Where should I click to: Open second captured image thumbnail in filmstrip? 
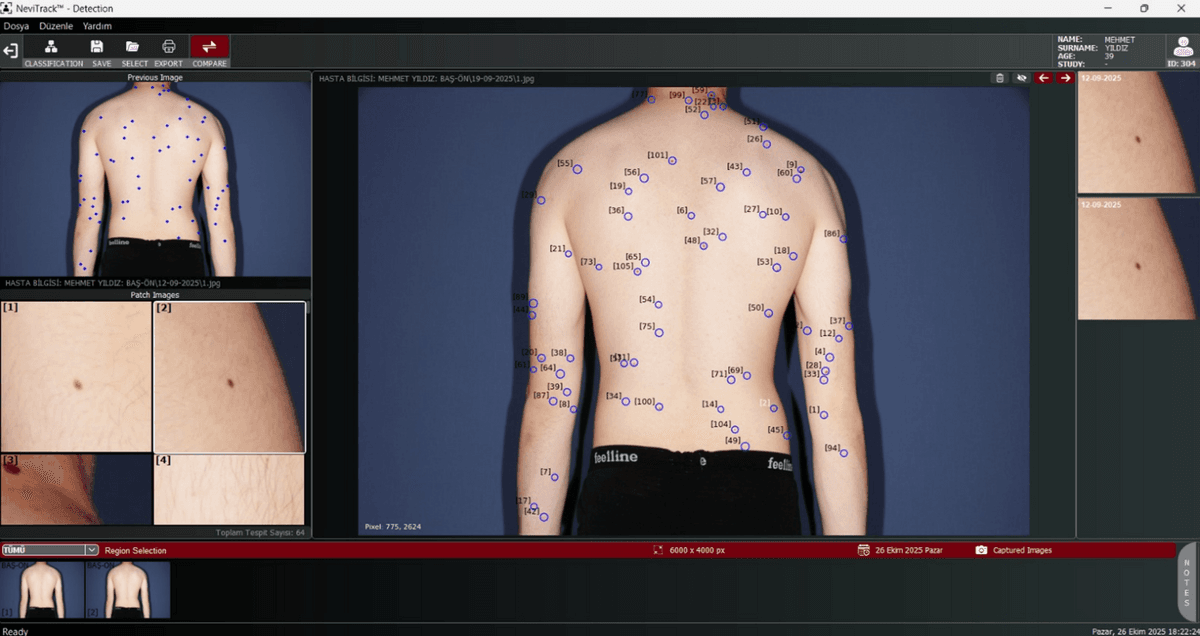tap(127, 590)
